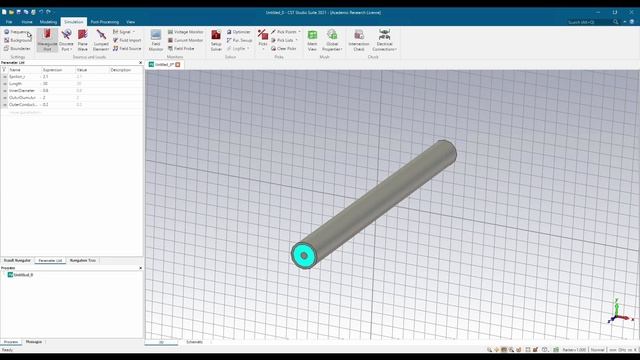
Task: Switch to the Modeling ribbon tab
Action: pos(48,22)
